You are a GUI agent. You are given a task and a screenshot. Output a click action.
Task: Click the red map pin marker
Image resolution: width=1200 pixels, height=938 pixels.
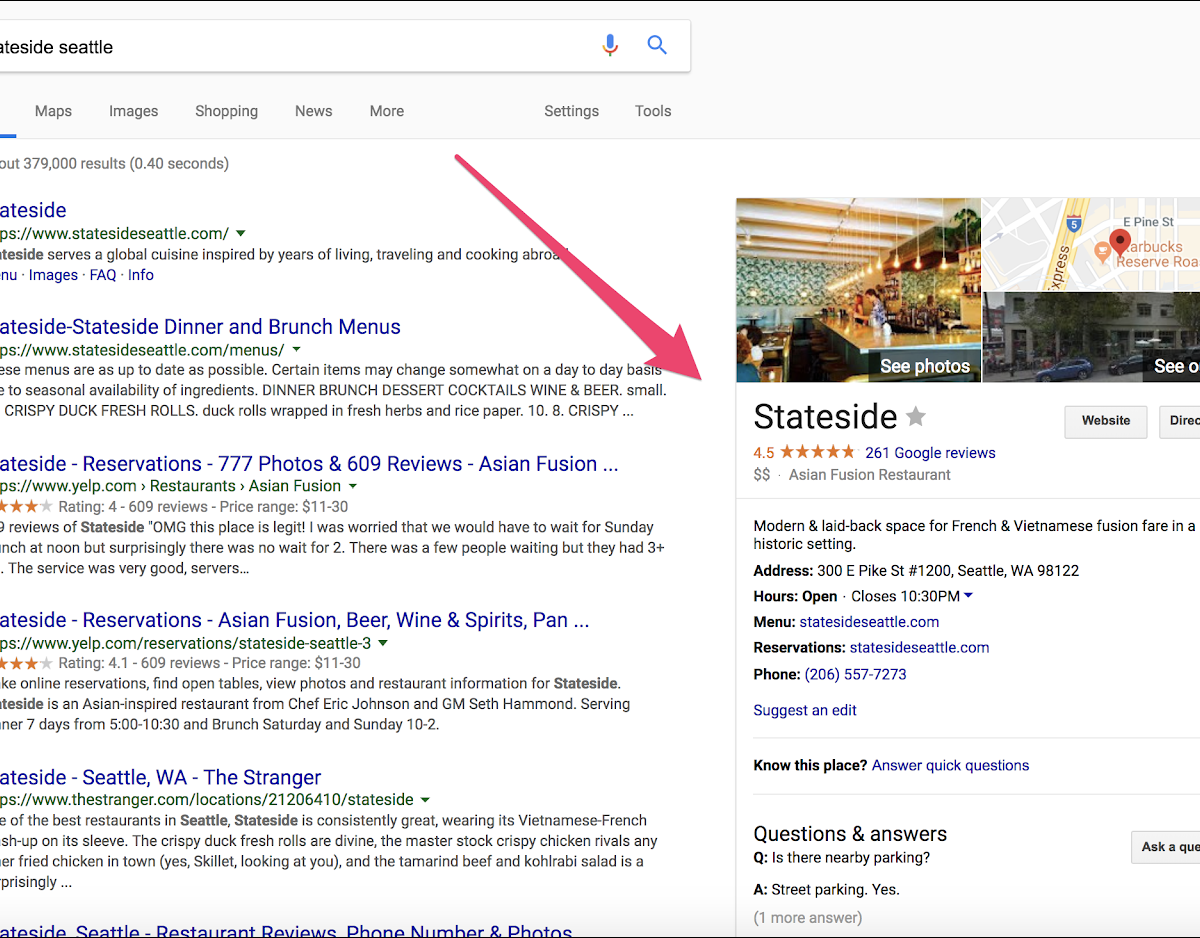pos(1120,242)
